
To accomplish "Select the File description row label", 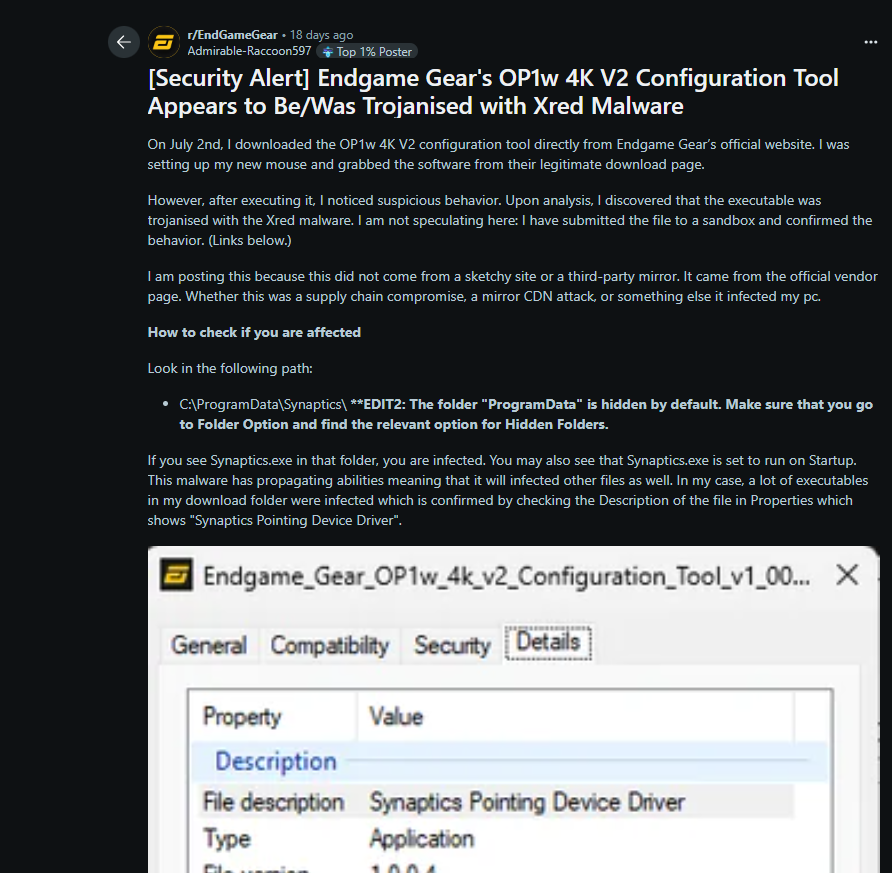I will coord(274,802).
